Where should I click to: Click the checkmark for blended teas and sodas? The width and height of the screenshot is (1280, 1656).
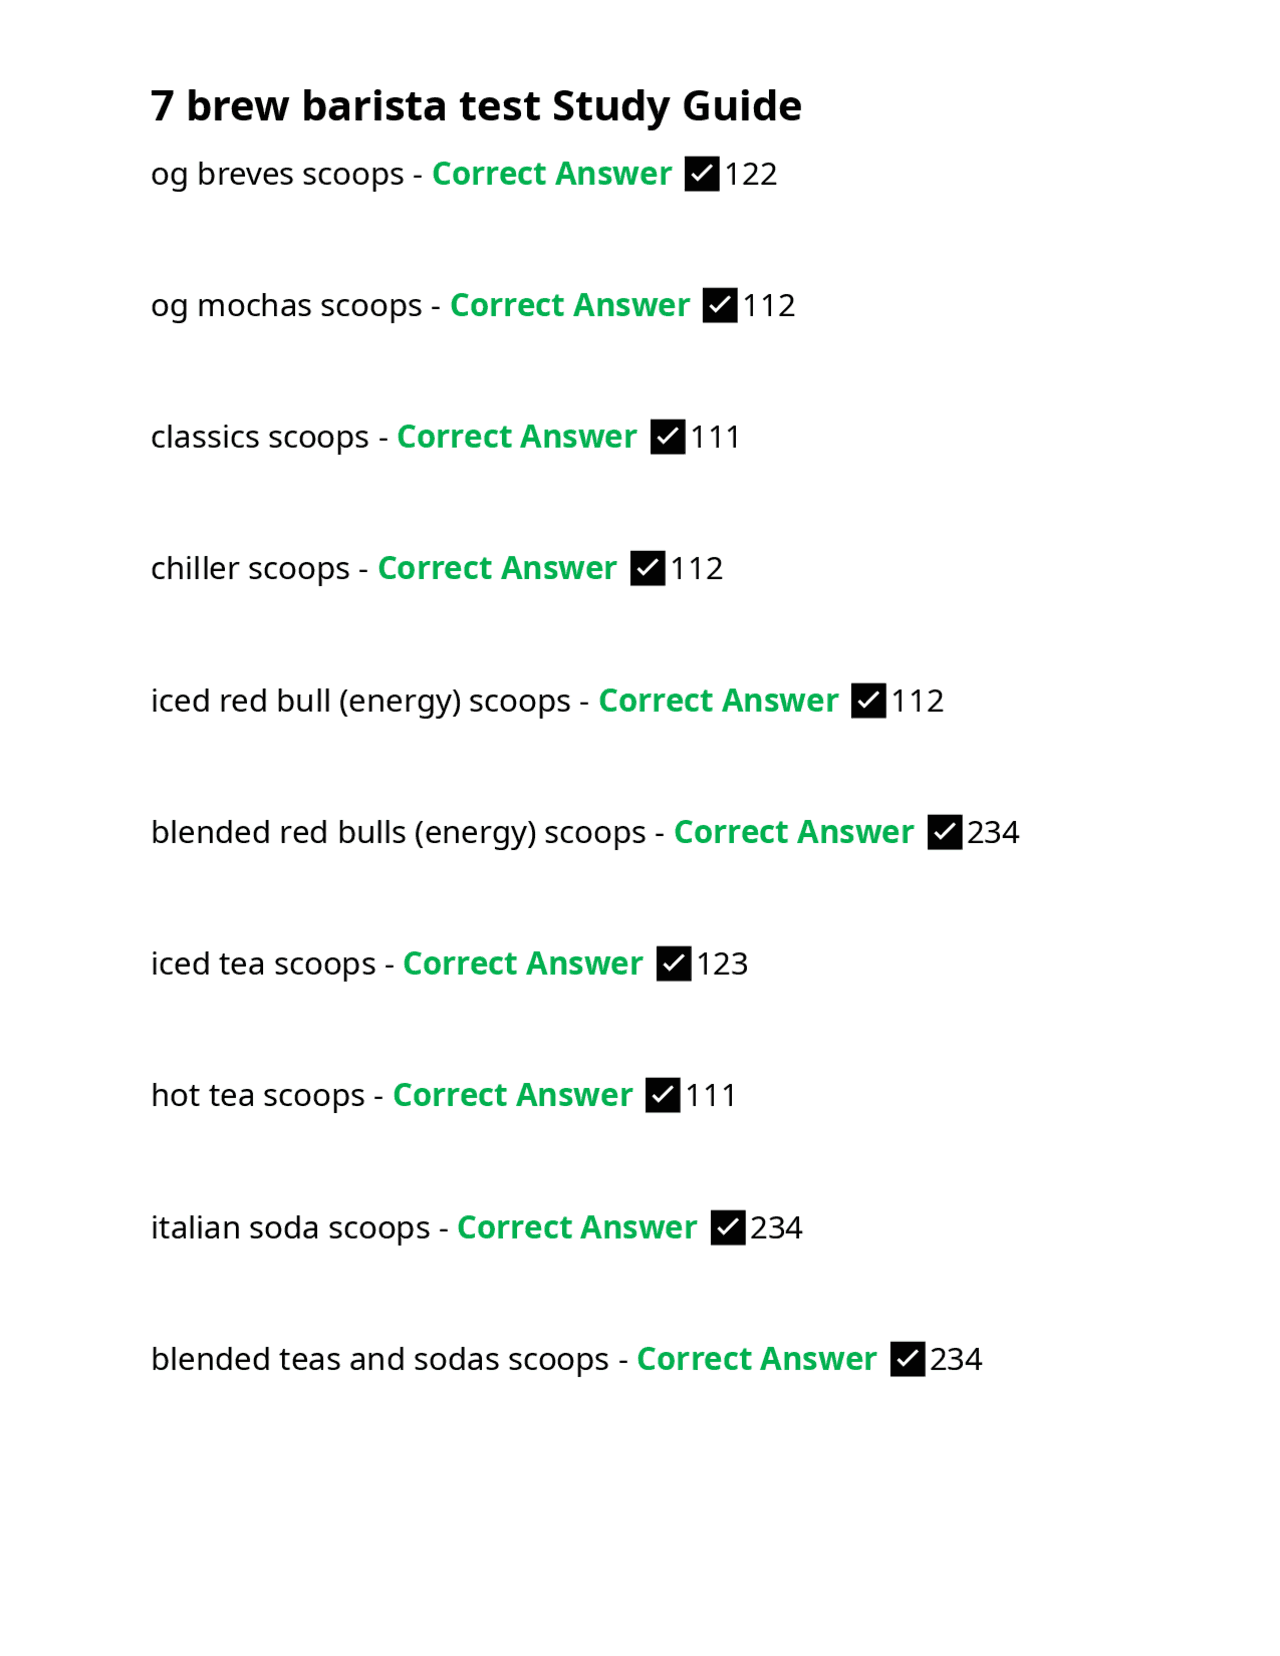coord(907,1359)
